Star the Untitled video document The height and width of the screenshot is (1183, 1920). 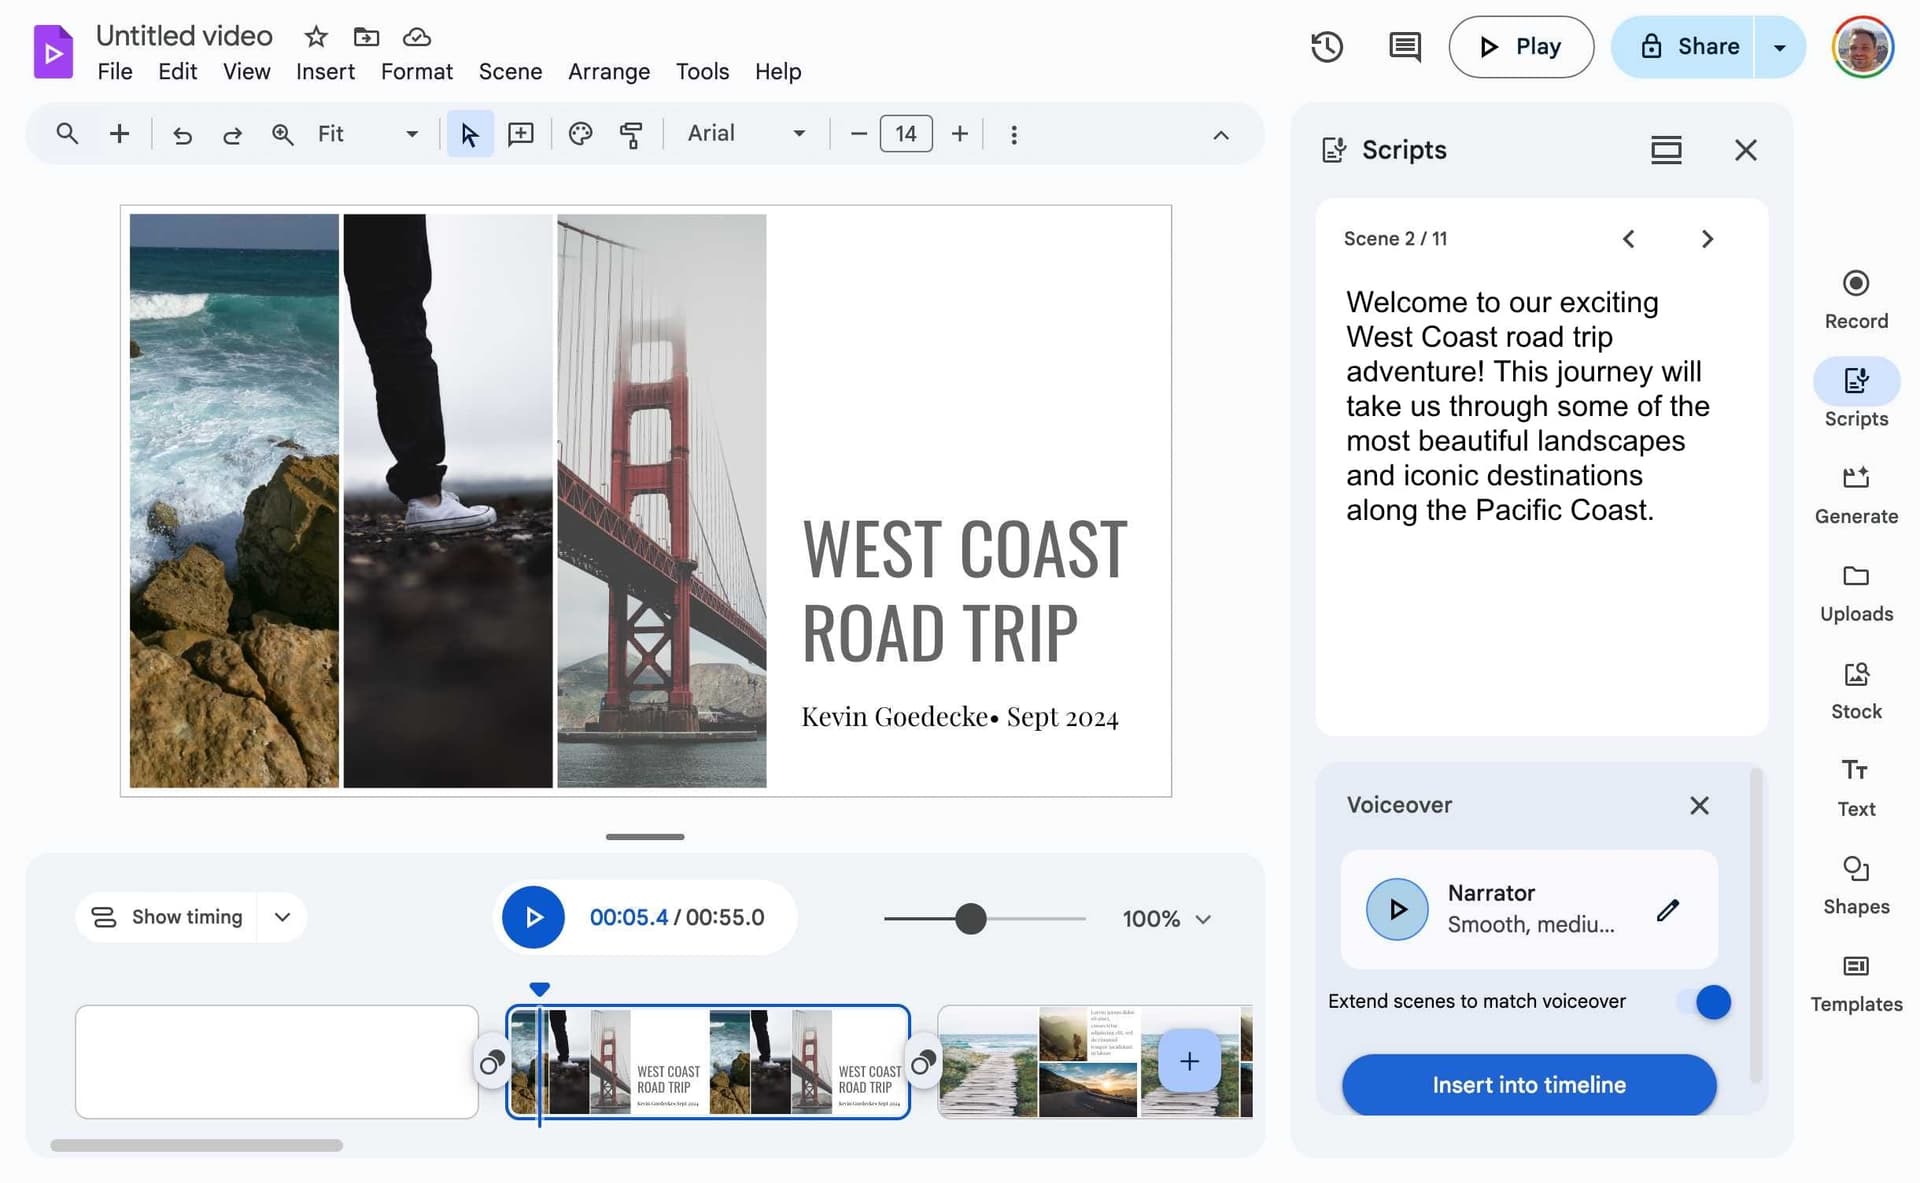(316, 37)
